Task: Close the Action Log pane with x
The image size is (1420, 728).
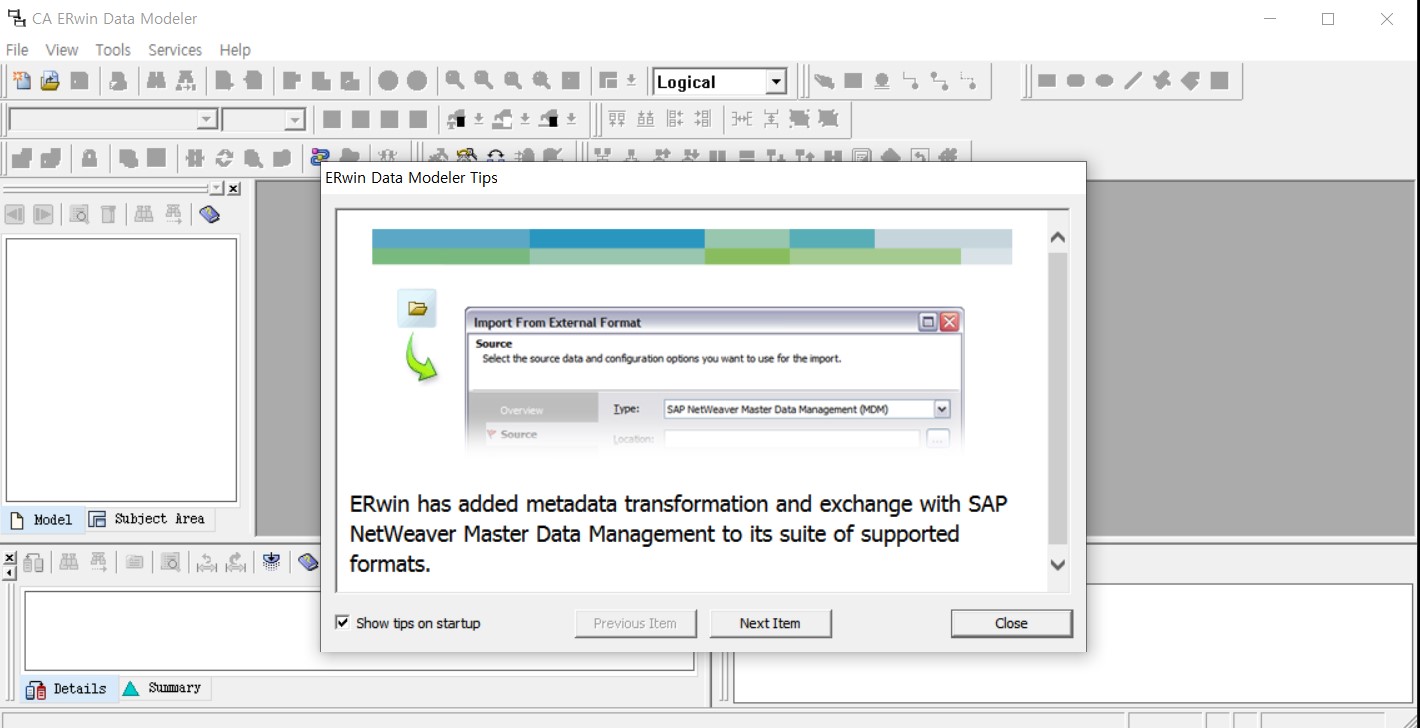Action: pos(9,557)
